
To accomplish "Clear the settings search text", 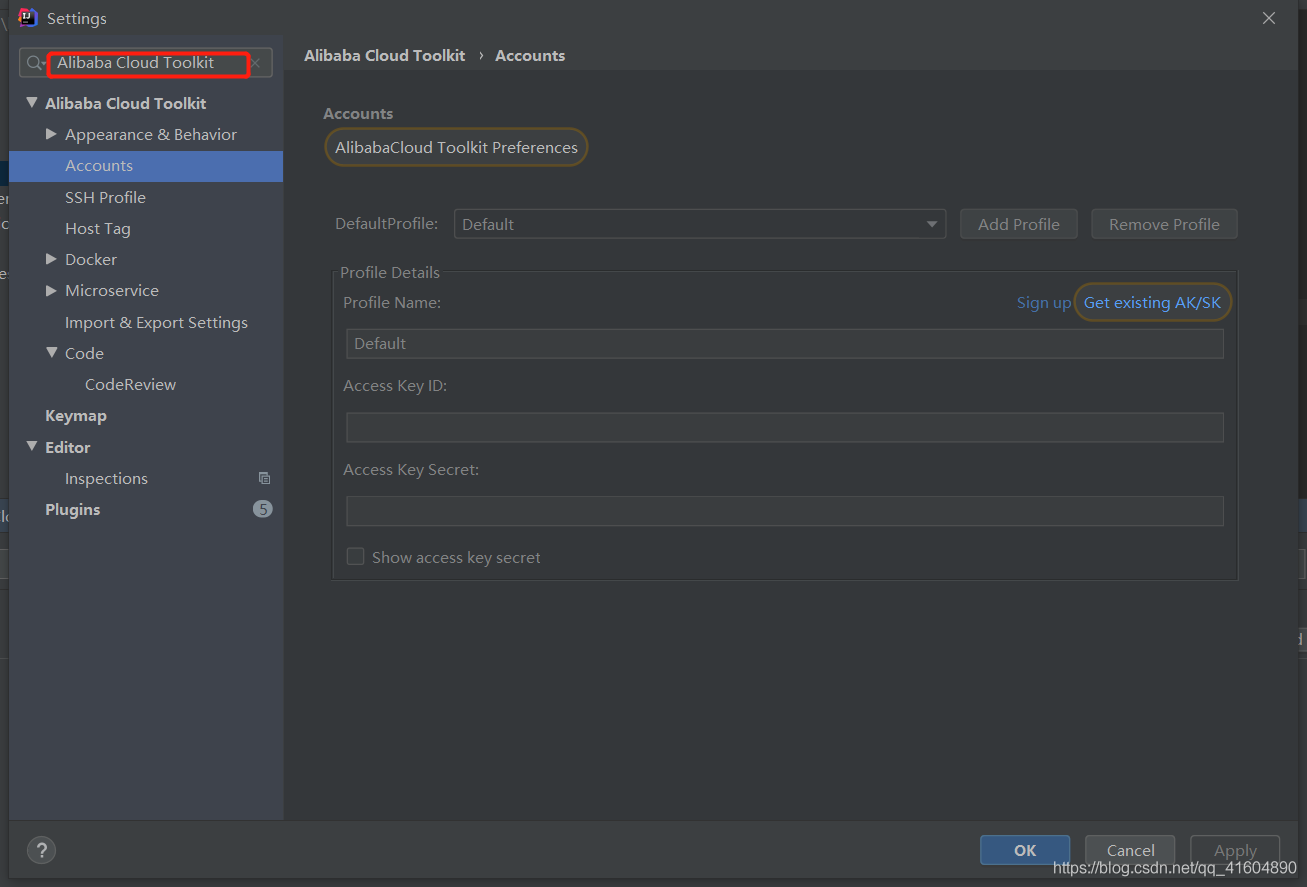I will [x=256, y=63].
